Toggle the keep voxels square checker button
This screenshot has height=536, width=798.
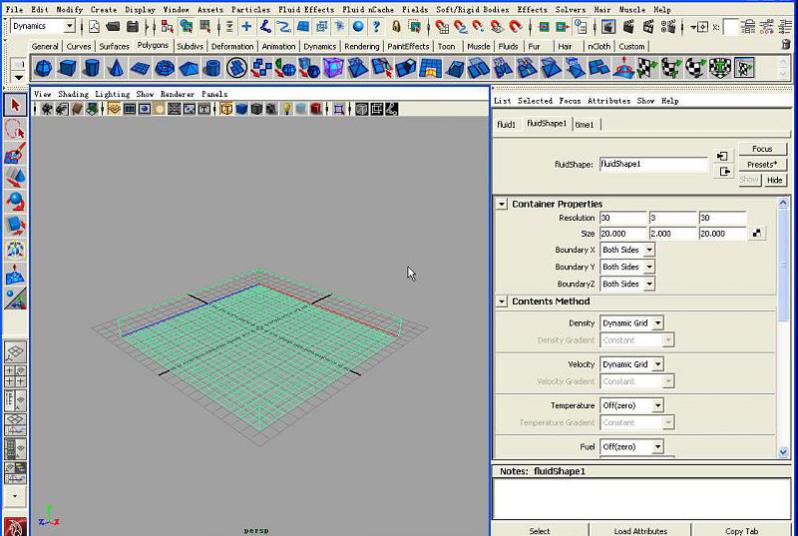point(757,233)
